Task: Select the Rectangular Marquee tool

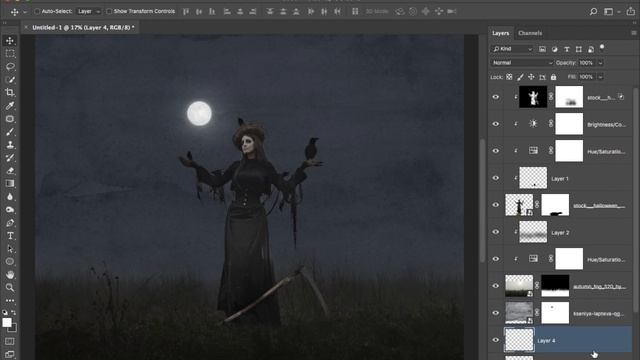Action: [x=10, y=53]
